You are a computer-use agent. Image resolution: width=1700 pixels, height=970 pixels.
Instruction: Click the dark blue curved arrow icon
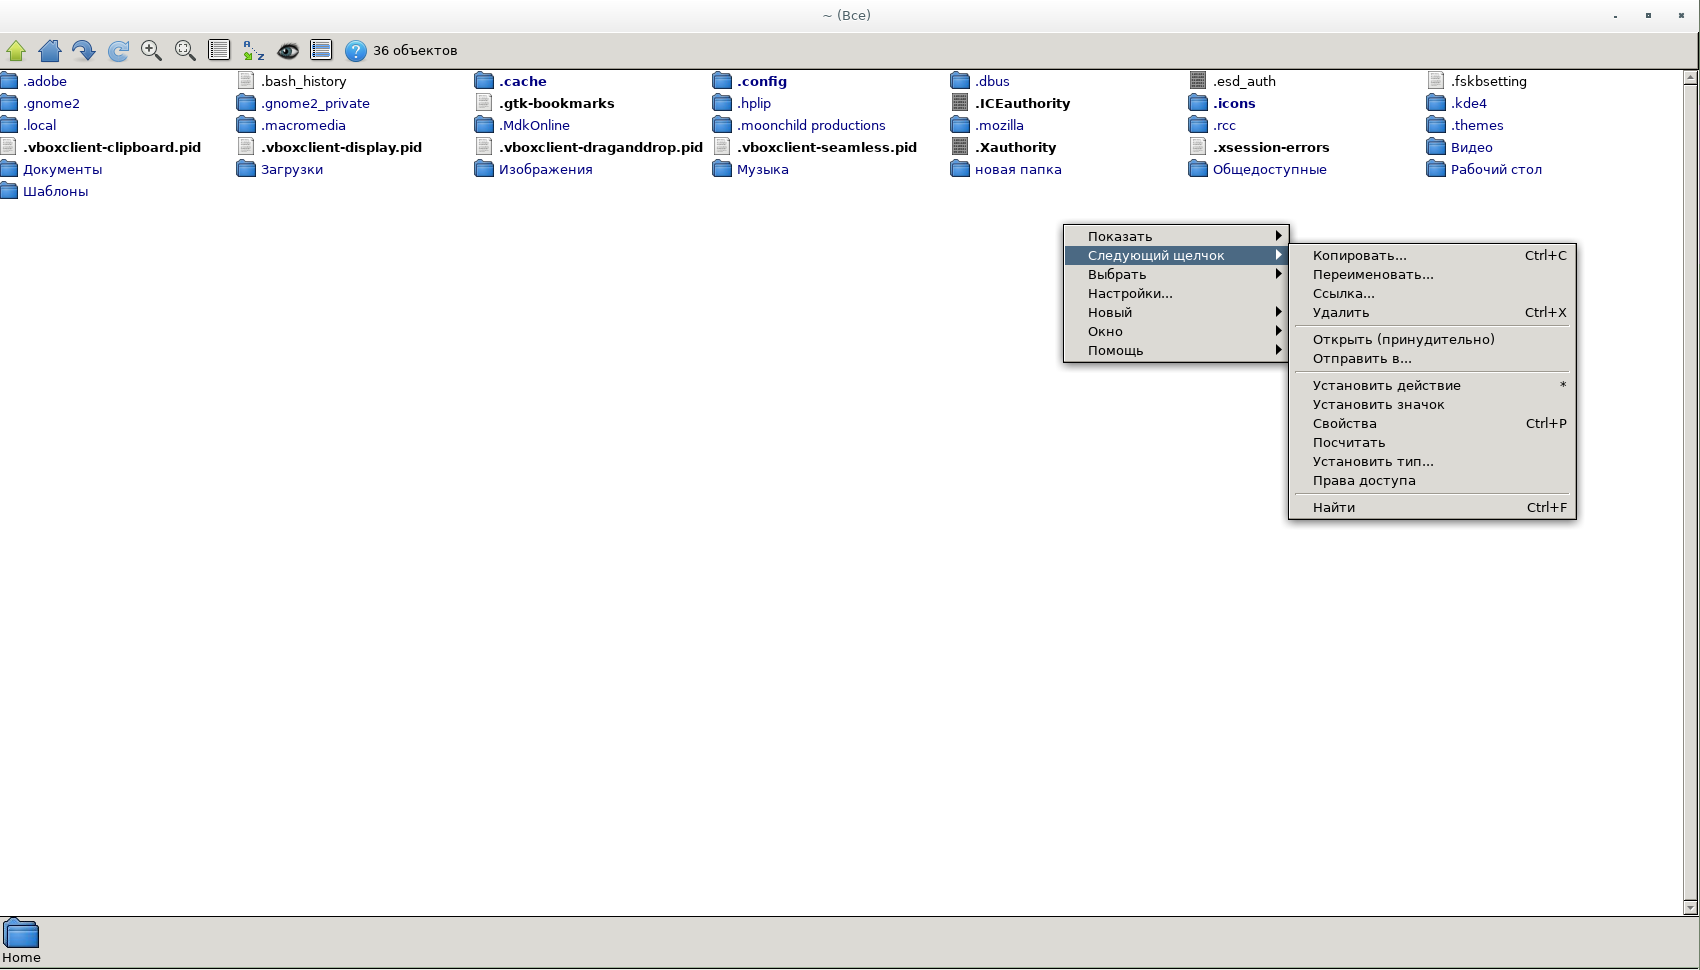pos(84,50)
